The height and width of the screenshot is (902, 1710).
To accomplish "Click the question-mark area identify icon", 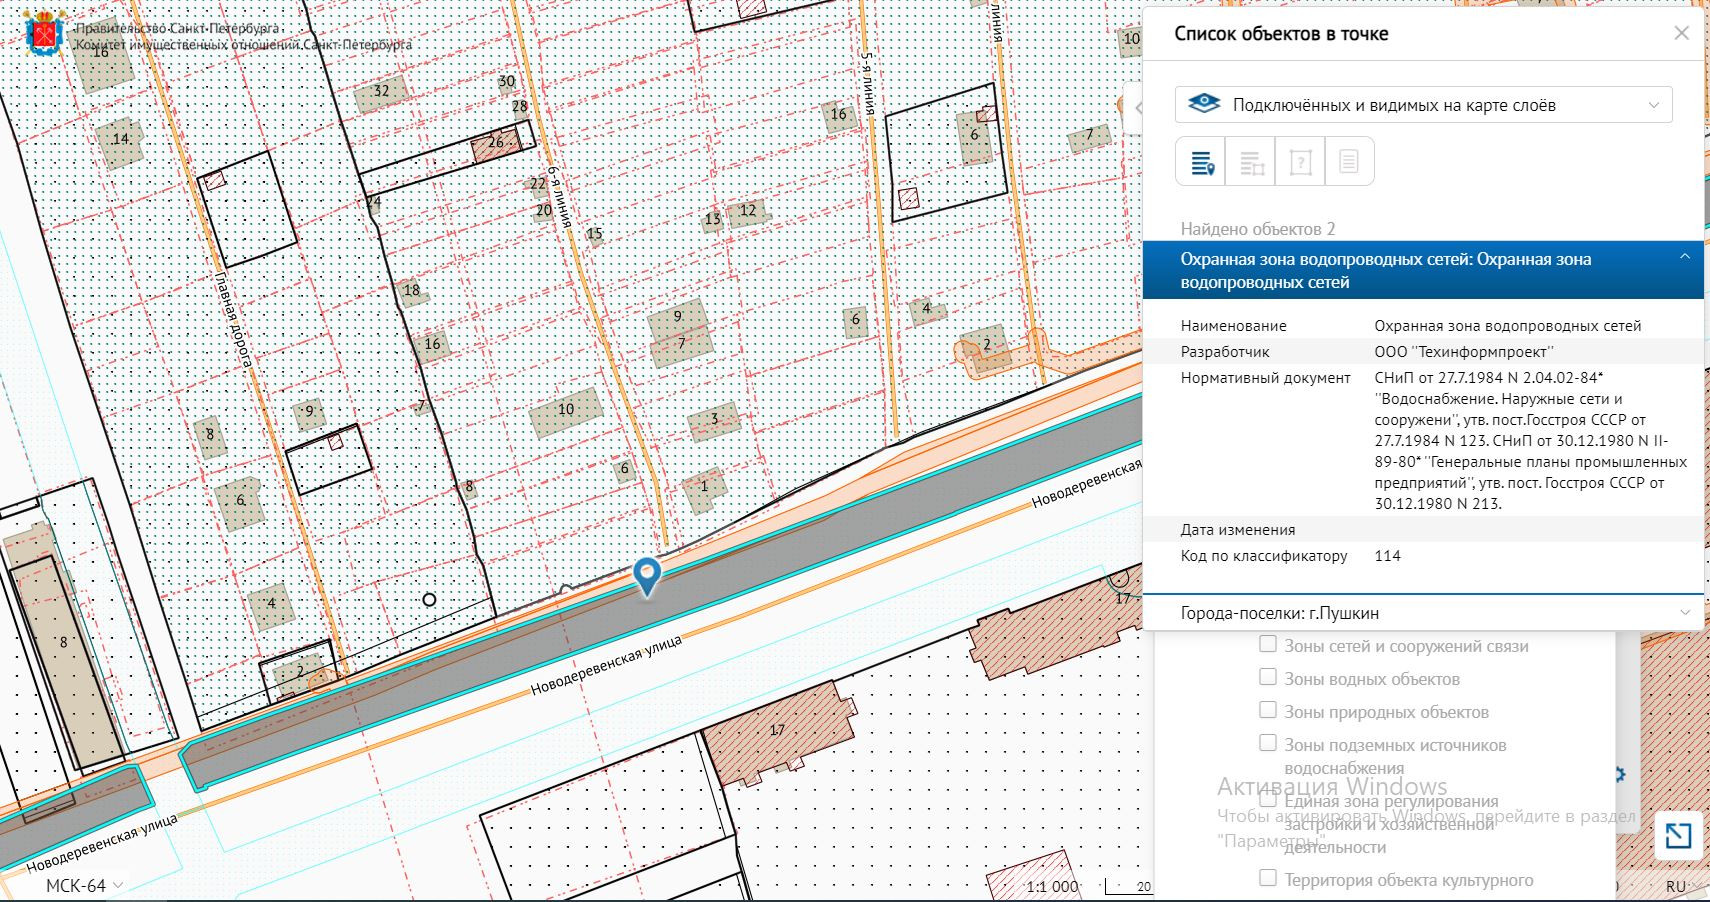I will [1300, 162].
